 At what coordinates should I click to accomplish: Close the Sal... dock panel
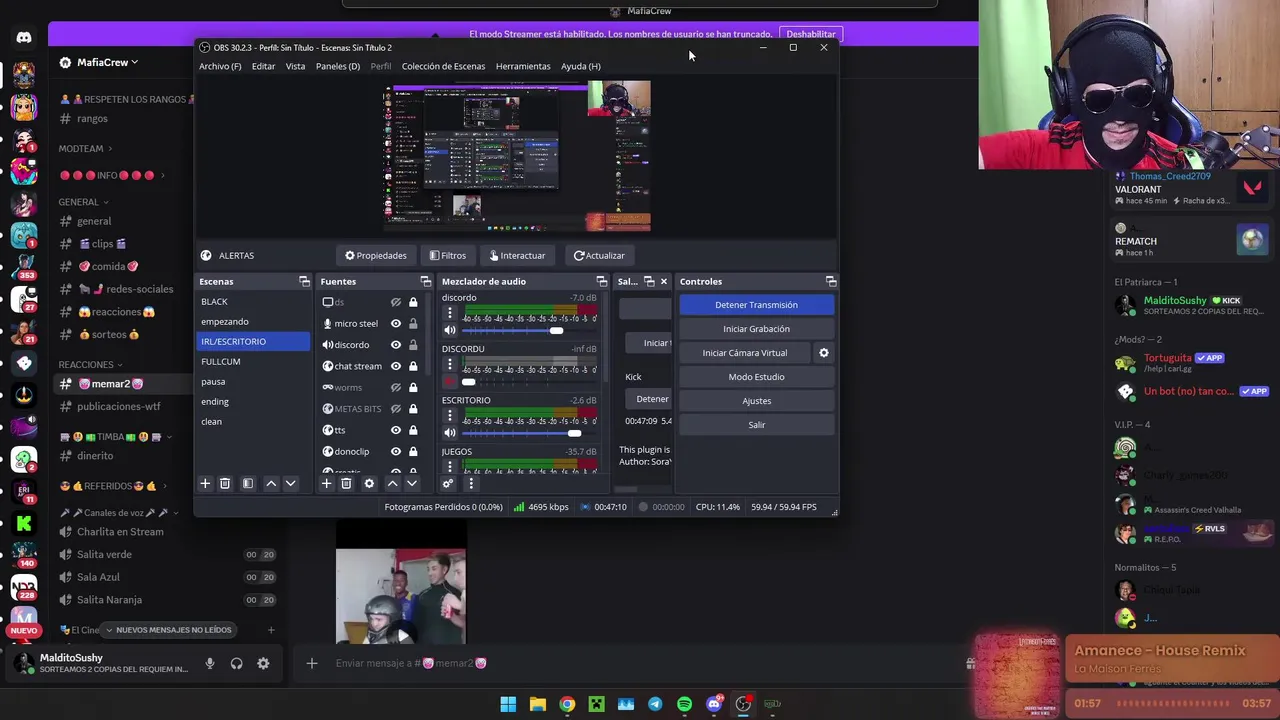click(663, 281)
